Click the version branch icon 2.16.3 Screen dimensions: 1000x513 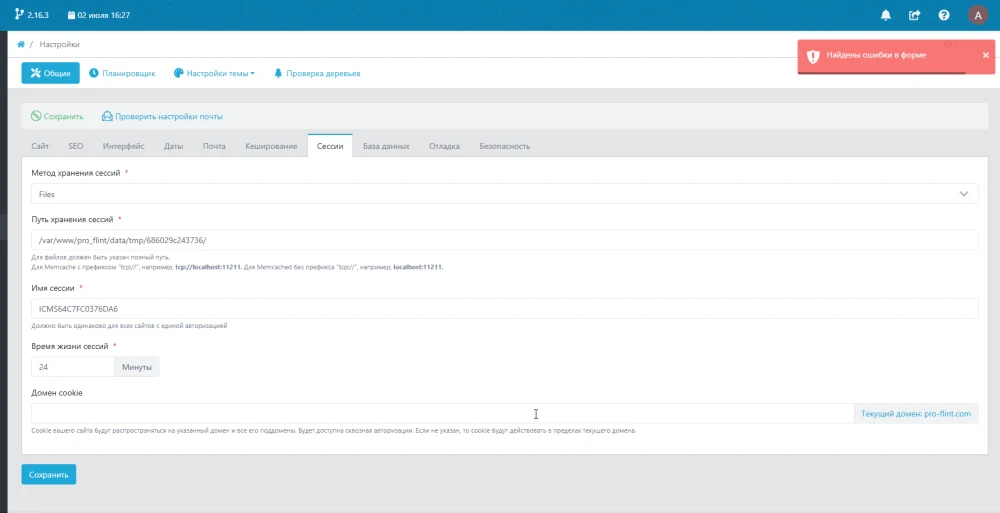coord(32,15)
